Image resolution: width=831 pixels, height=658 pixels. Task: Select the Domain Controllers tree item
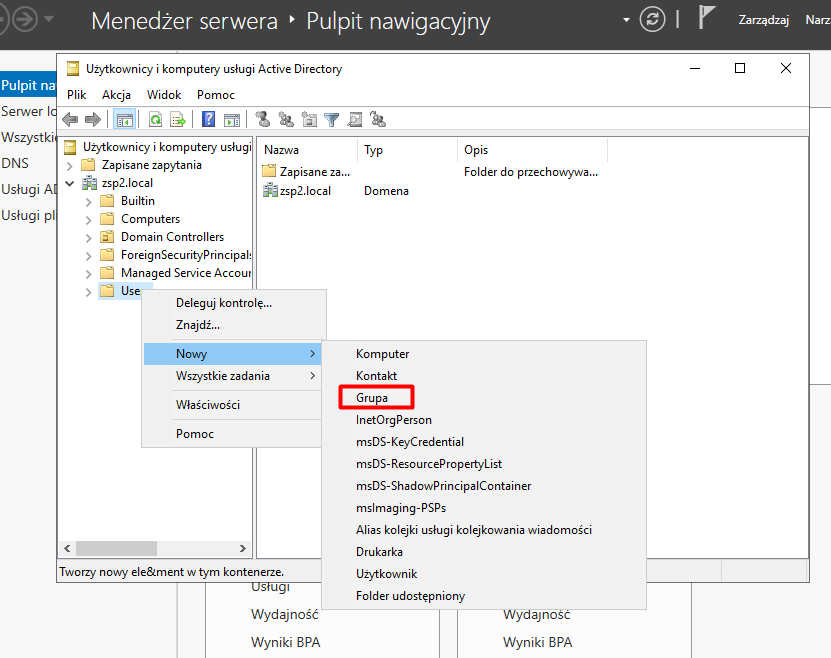172,237
